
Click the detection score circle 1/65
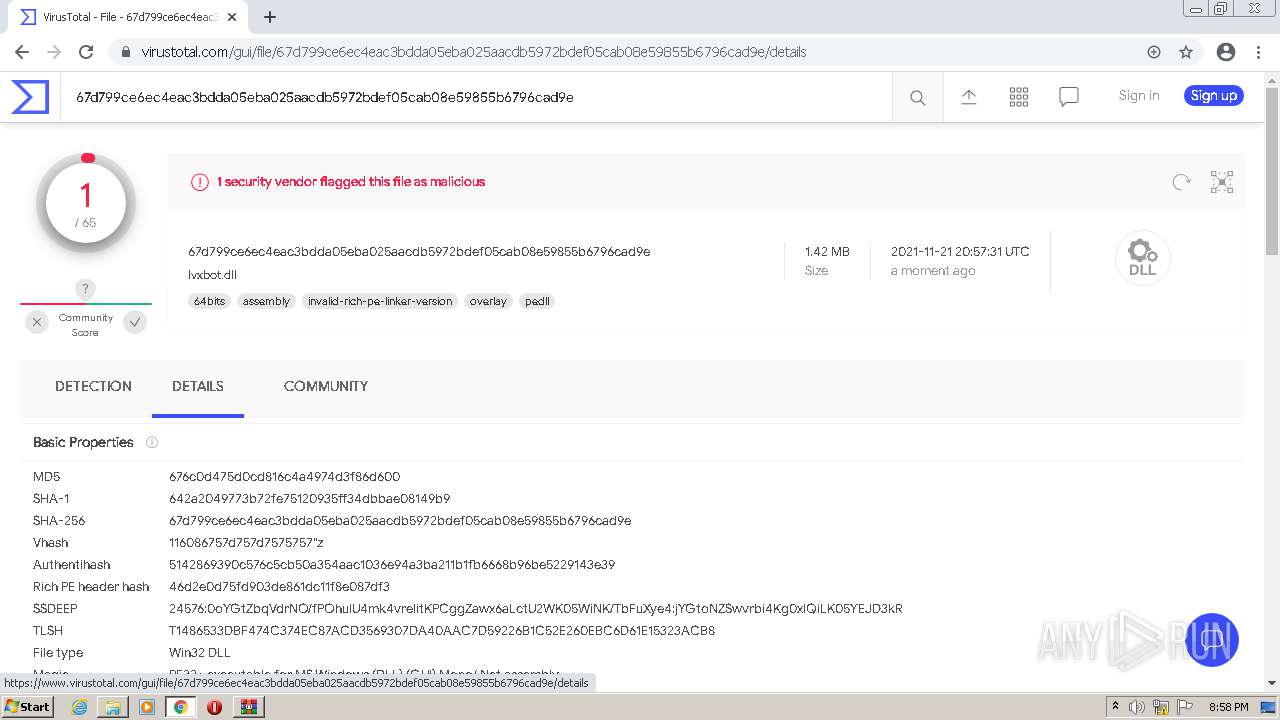tap(86, 204)
